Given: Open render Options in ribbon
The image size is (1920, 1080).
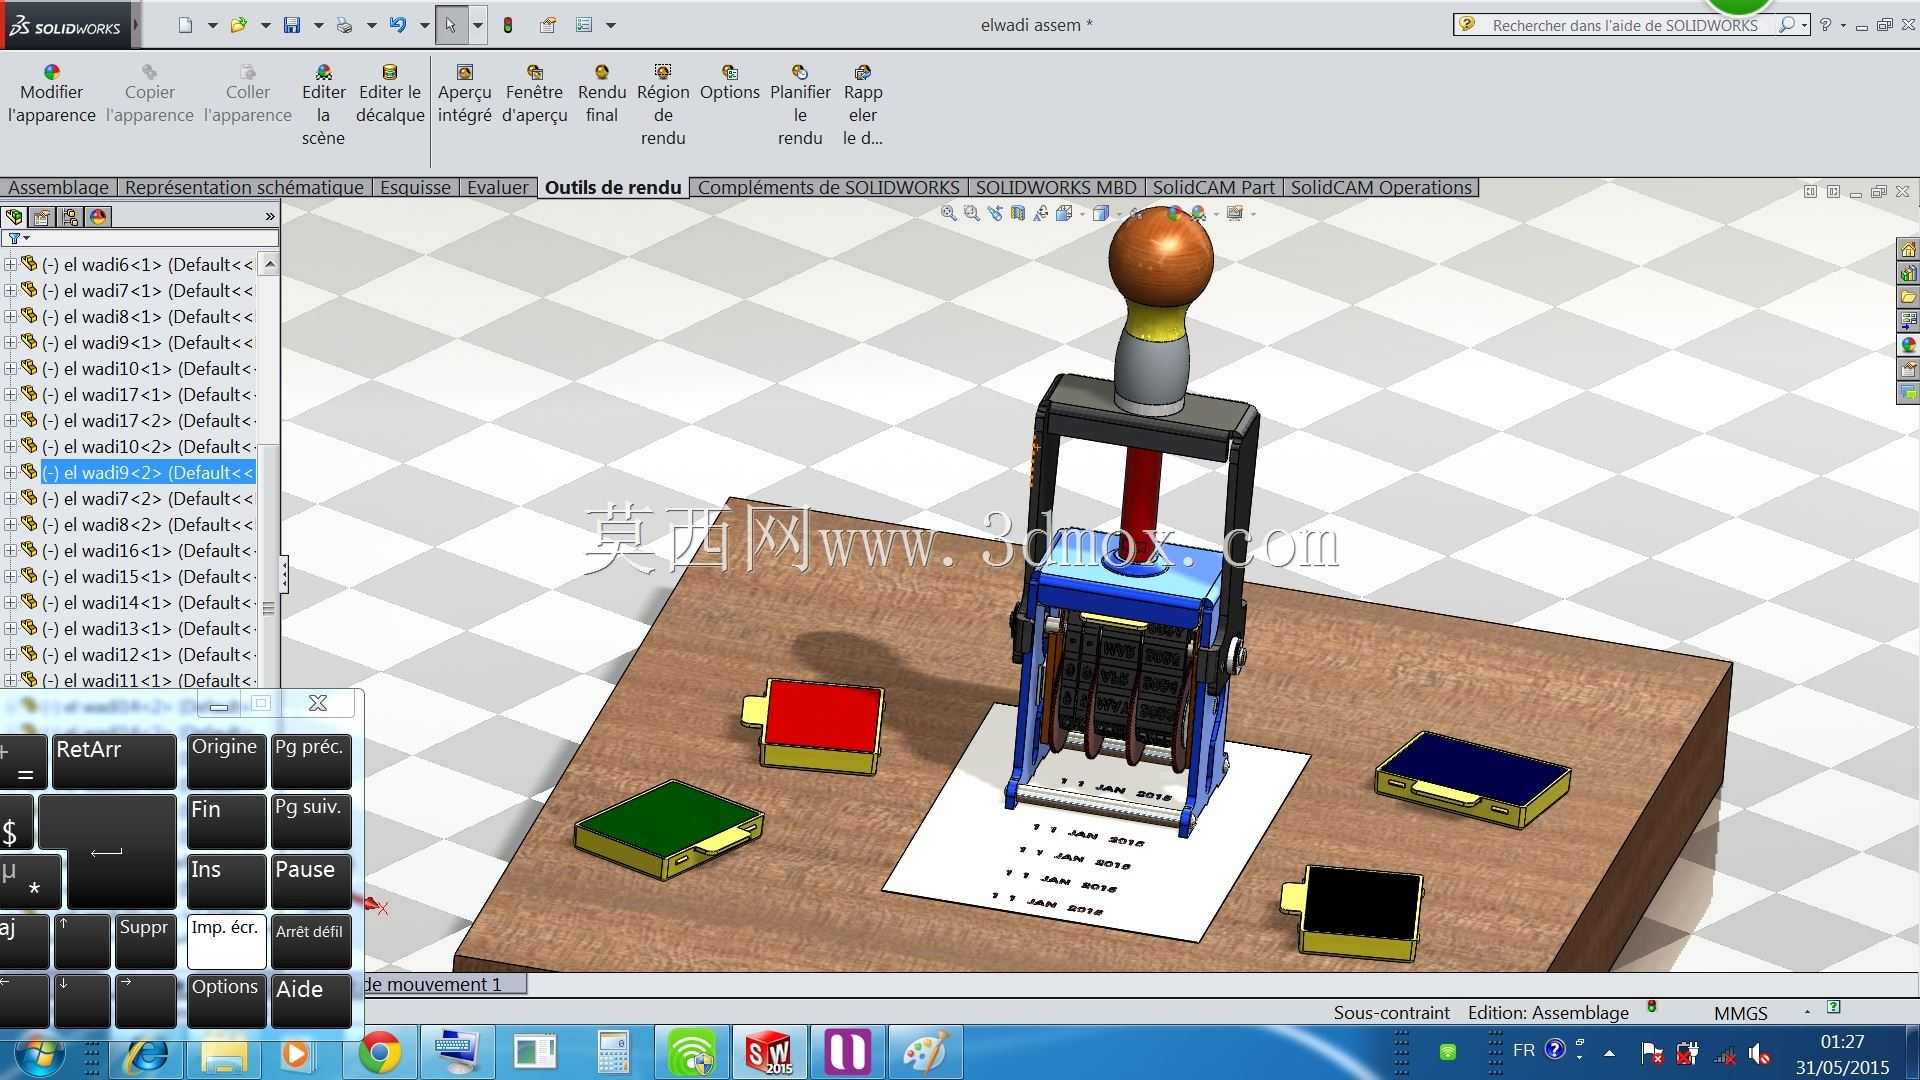Looking at the screenshot, I should (730, 83).
